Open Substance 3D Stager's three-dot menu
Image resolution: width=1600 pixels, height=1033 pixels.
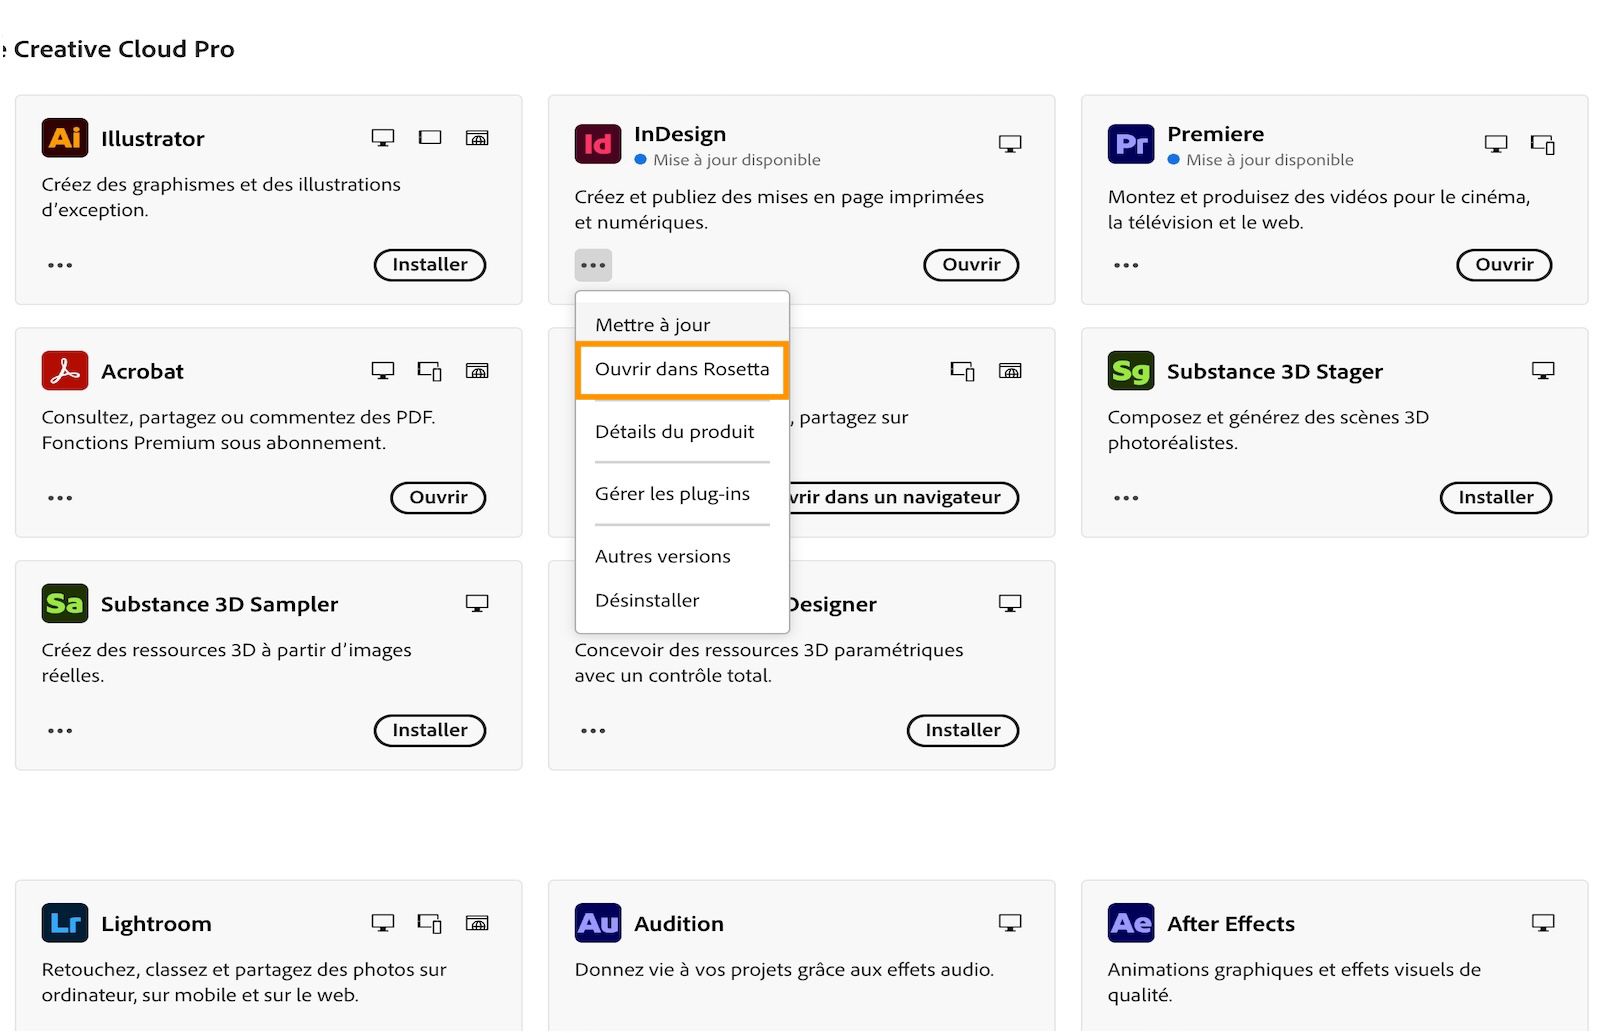(1126, 498)
